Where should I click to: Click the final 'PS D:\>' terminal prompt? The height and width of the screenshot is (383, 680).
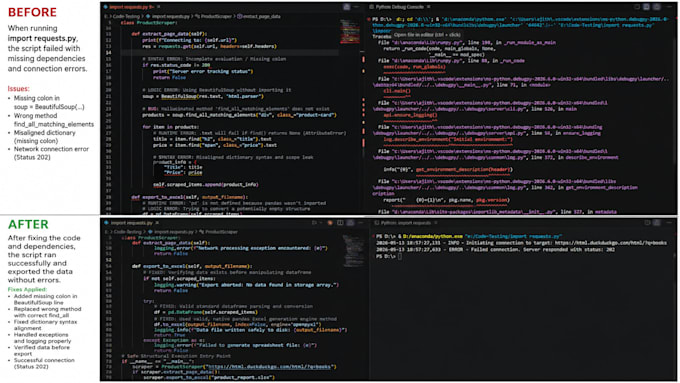click(x=386, y=256)
